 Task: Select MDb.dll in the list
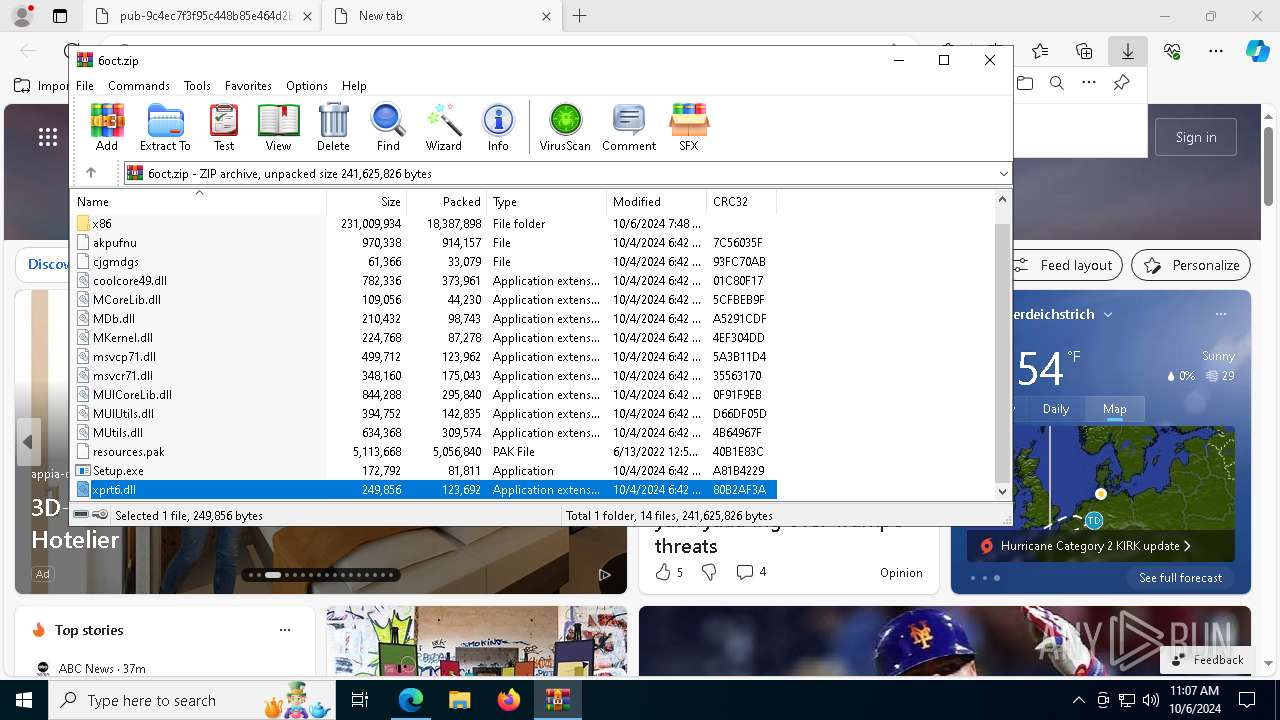tap(425, 319)
